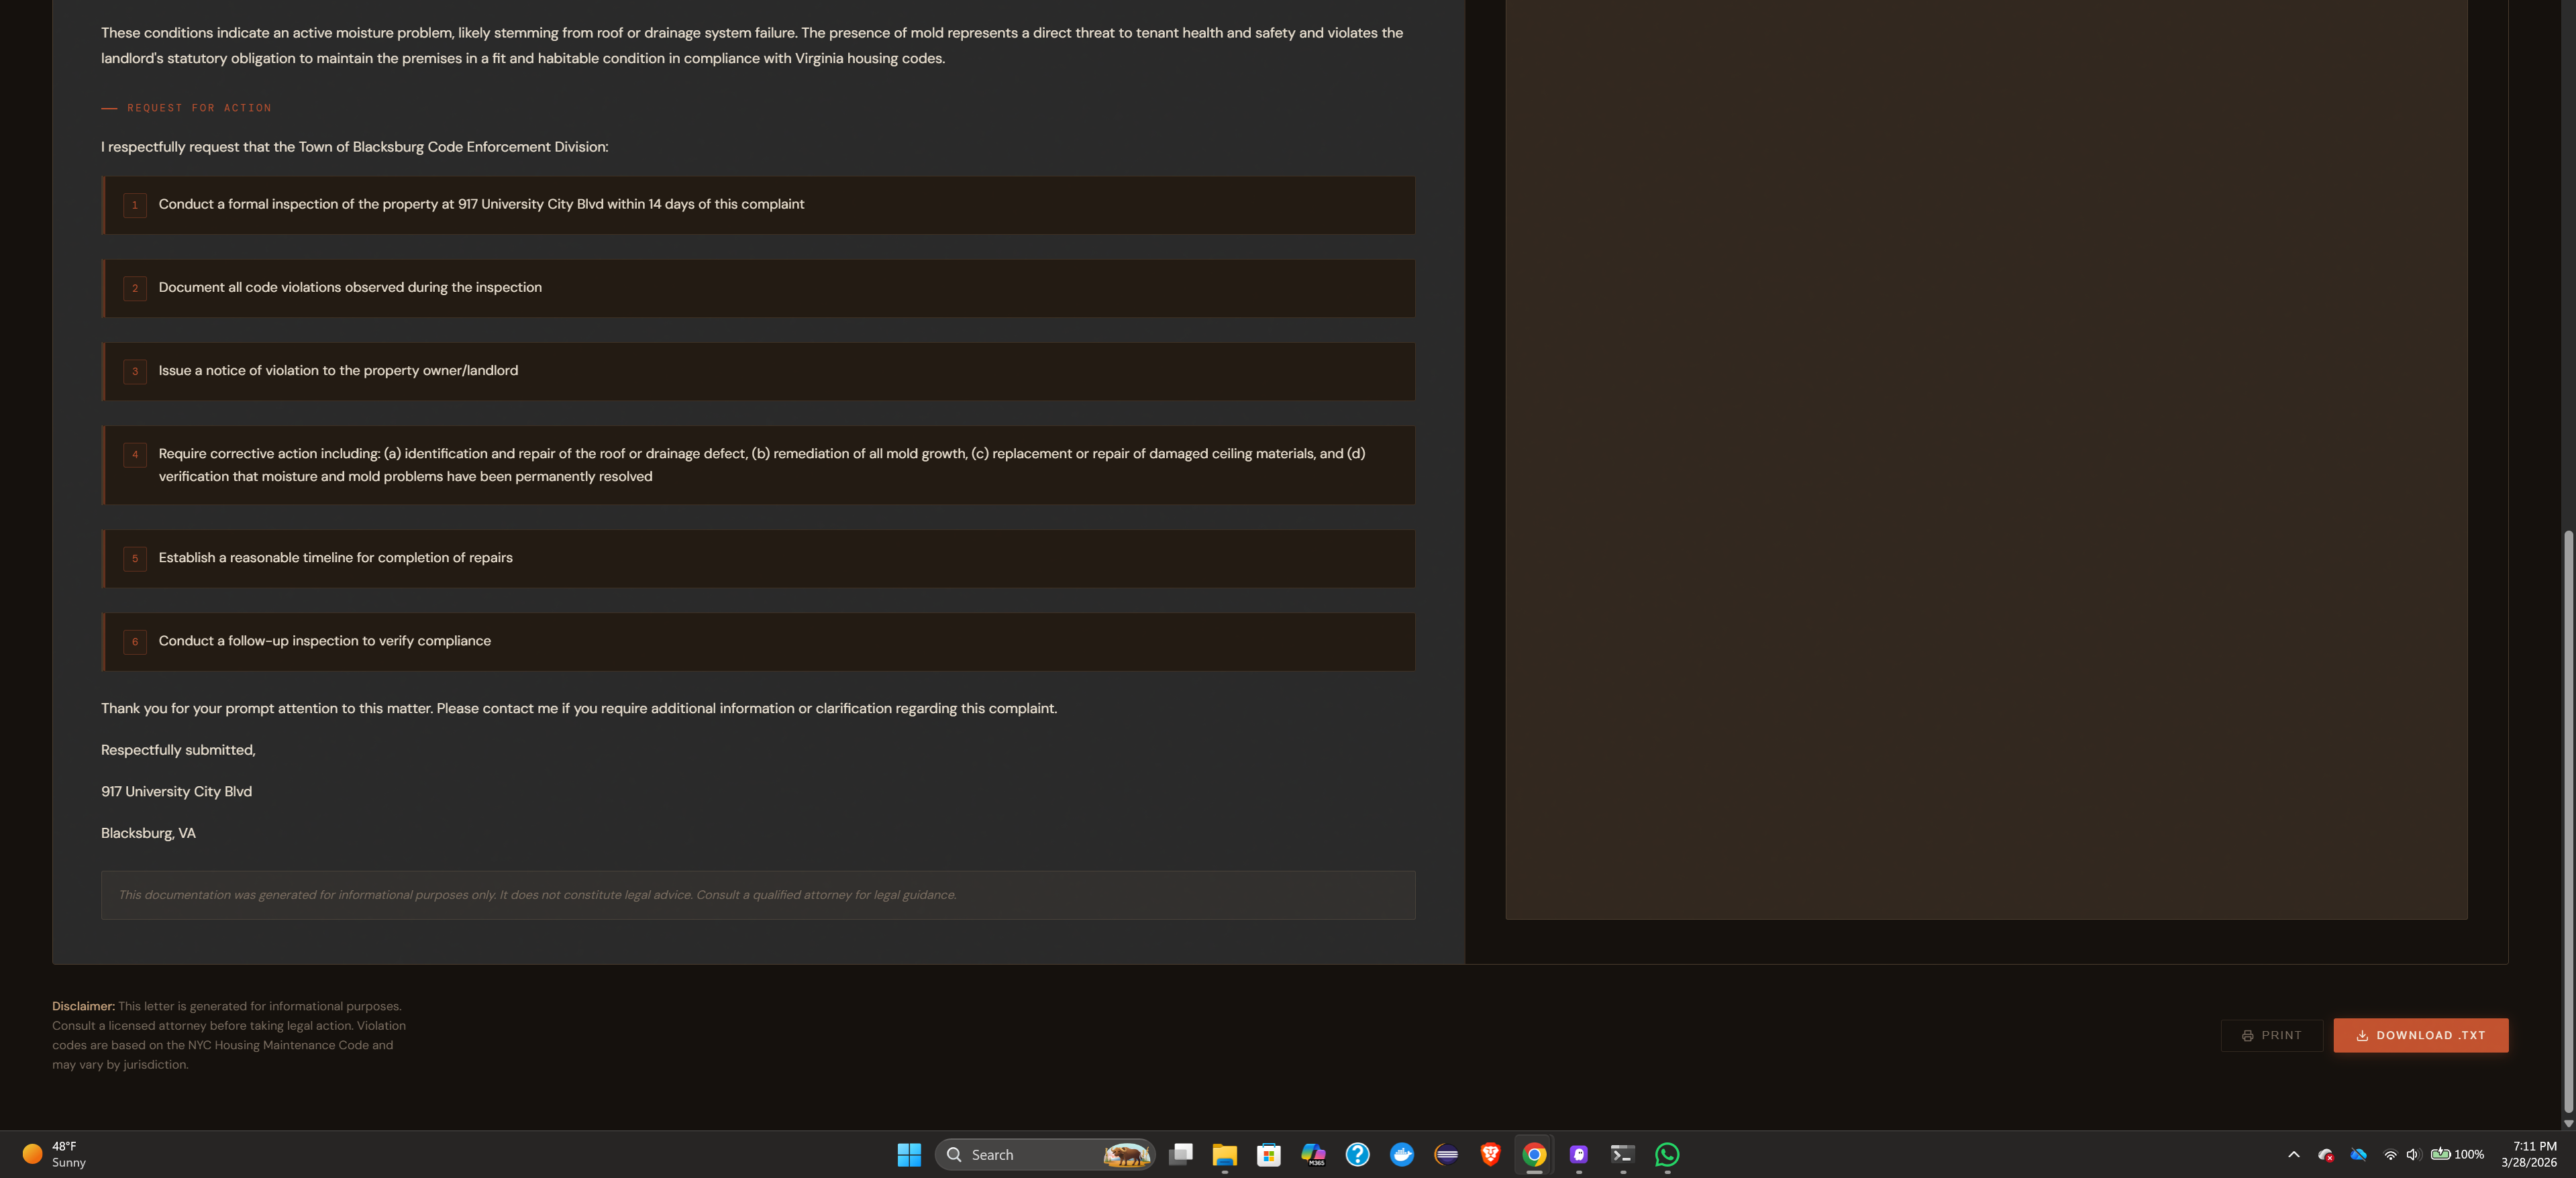Screen dimensions: 2576x1178
Task: Switch to Google Chrome taskbar icon
Action: click(1534, 1154)
